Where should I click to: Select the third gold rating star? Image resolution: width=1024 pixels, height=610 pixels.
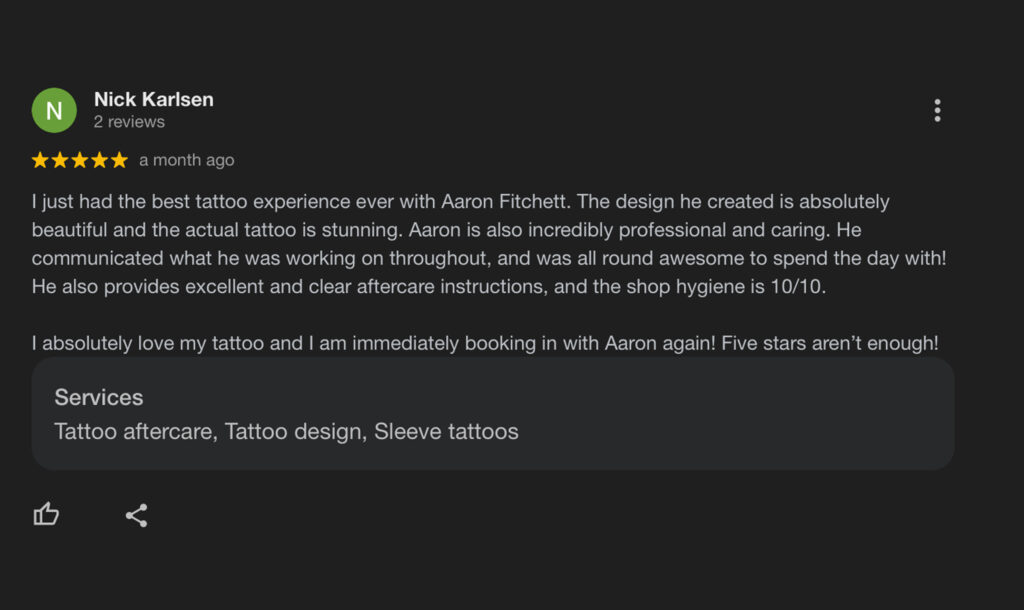coord(80,160)
